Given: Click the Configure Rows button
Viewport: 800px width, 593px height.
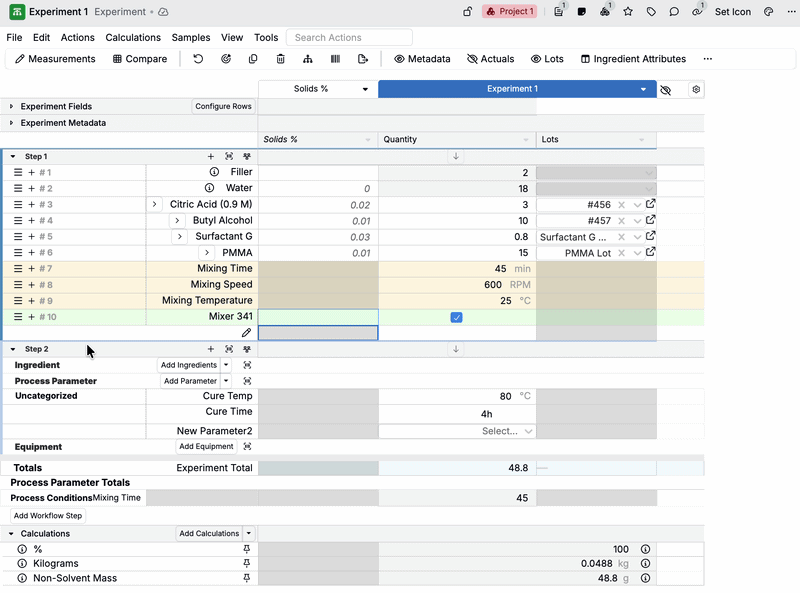Looking at the screenshot, I should coord(223,106).
